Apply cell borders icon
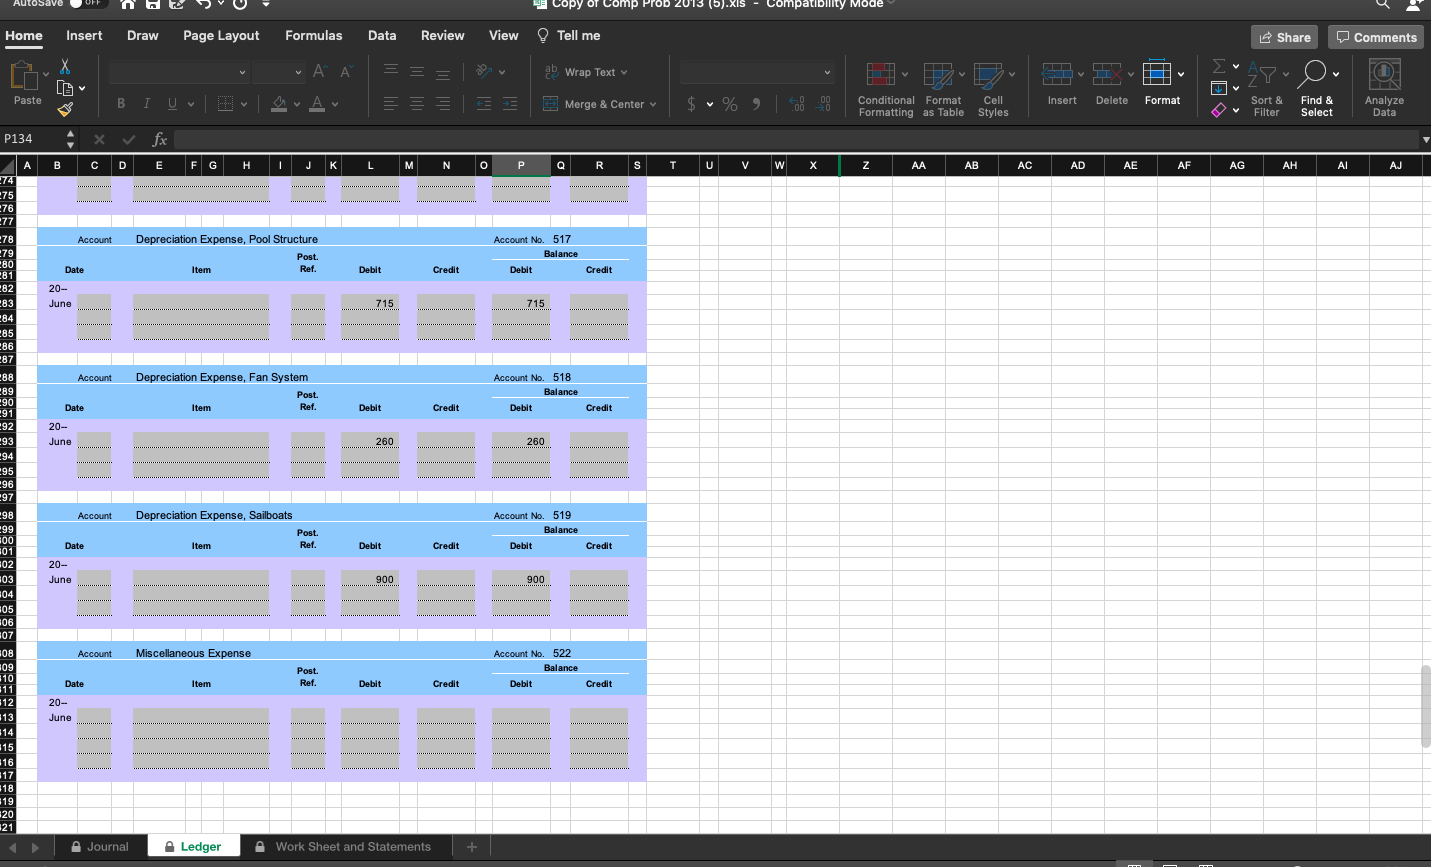The width and height of the screenshot is (1431, 867). [x=225, y=104]
